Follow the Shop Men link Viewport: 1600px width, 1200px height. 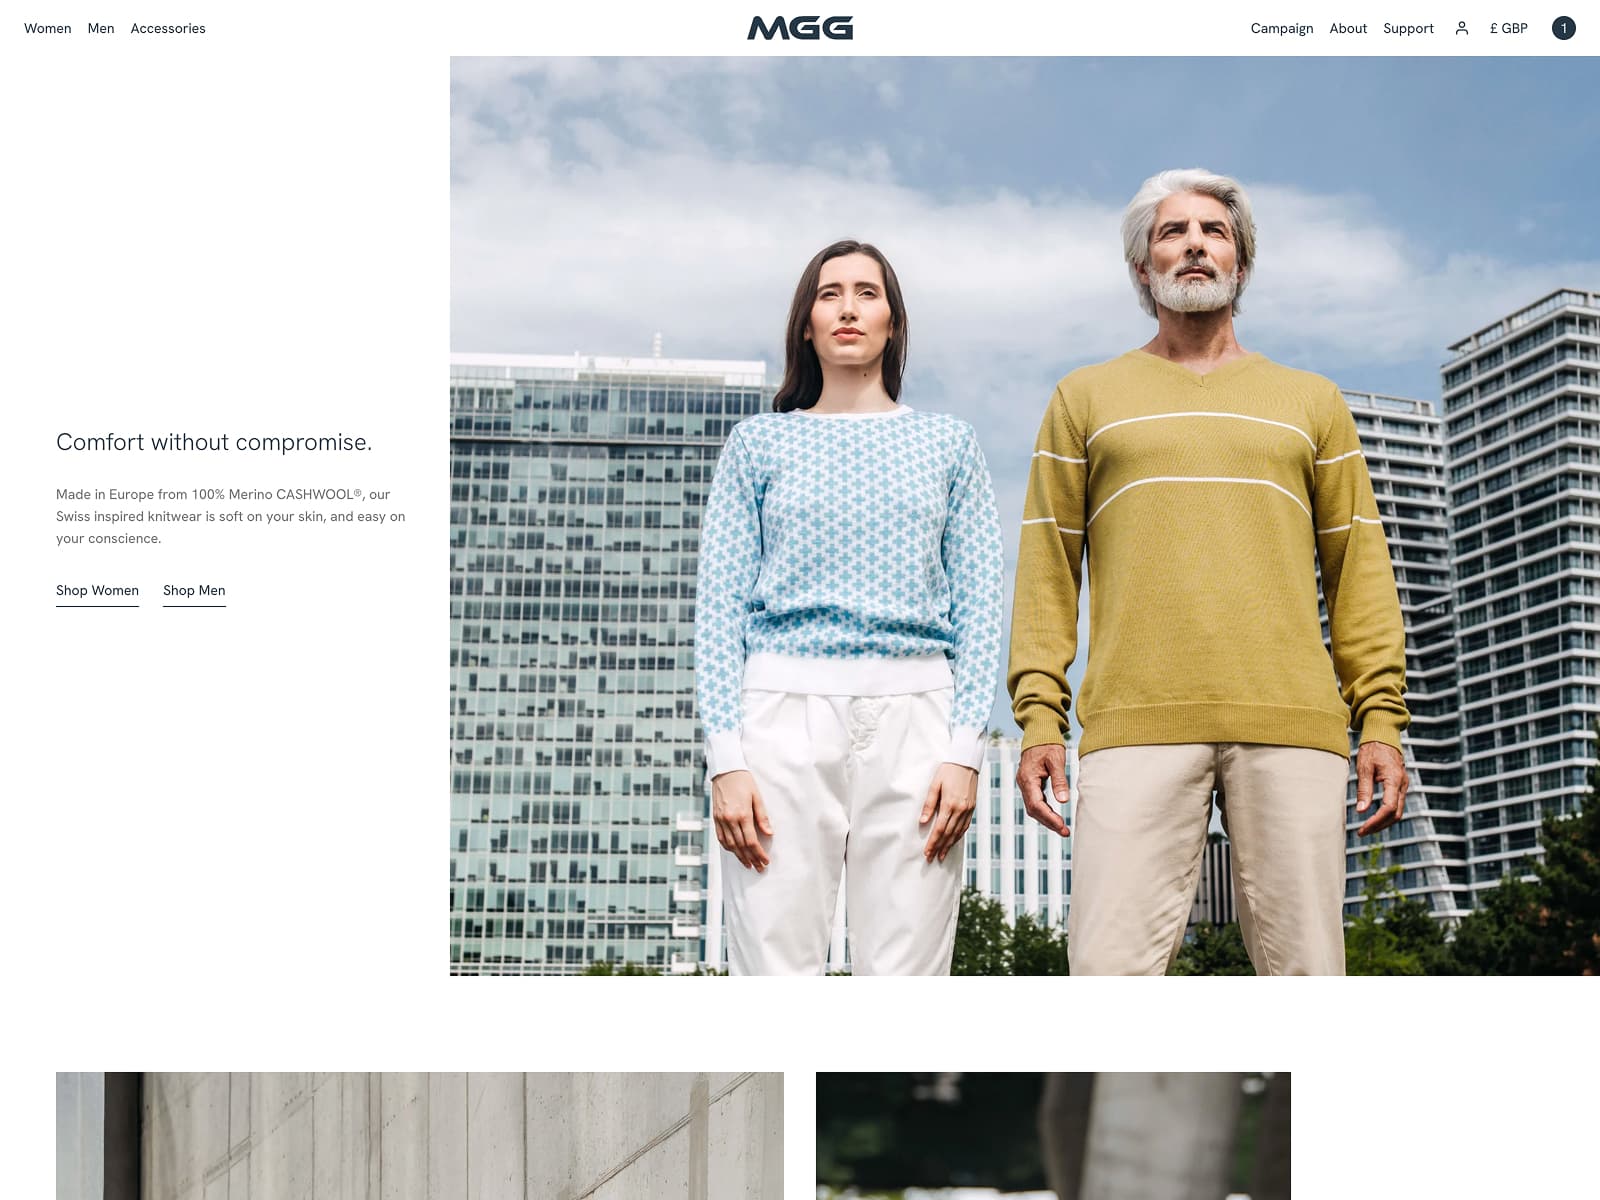point(194,591)
